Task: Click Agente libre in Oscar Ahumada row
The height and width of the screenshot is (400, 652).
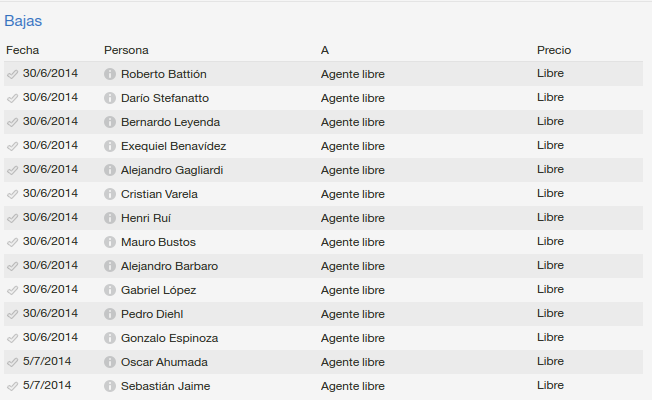Action: 353,362
